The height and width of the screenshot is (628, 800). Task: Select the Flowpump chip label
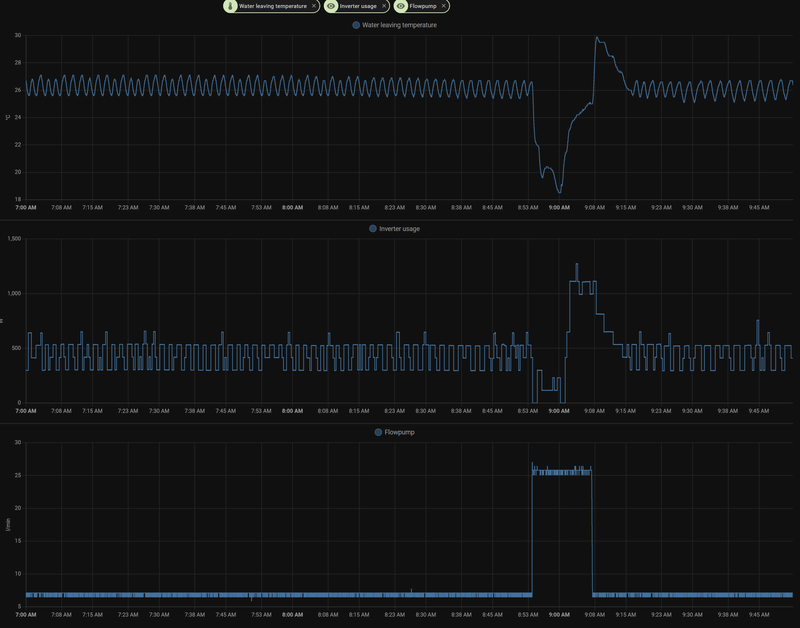tap(423, 6)
